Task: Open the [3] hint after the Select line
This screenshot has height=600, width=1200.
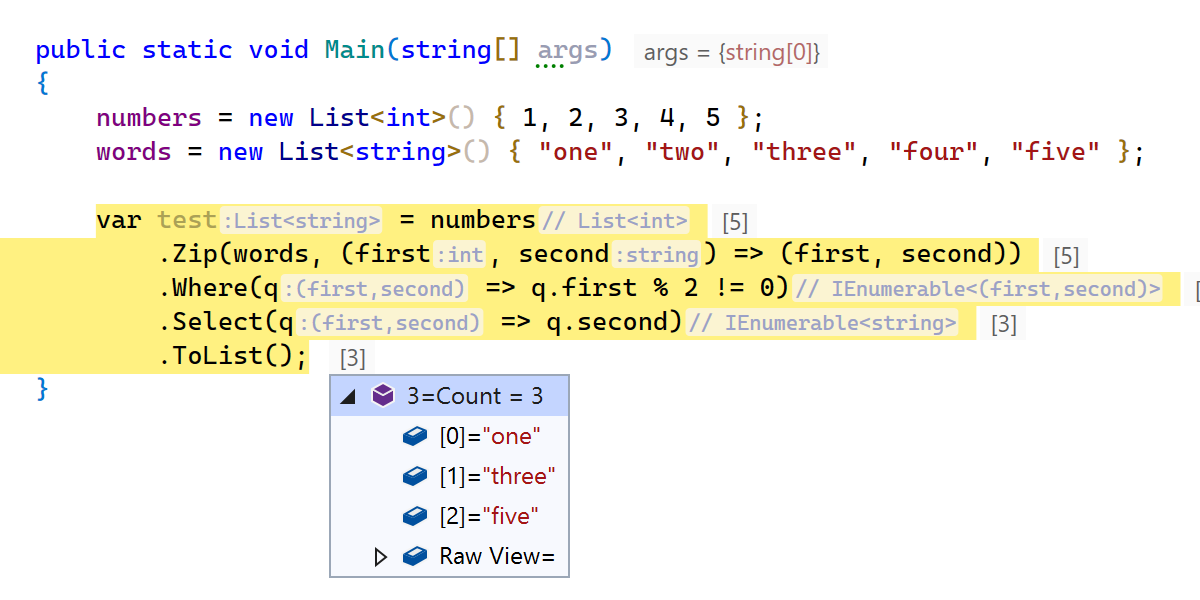Action: (1004, 324)
